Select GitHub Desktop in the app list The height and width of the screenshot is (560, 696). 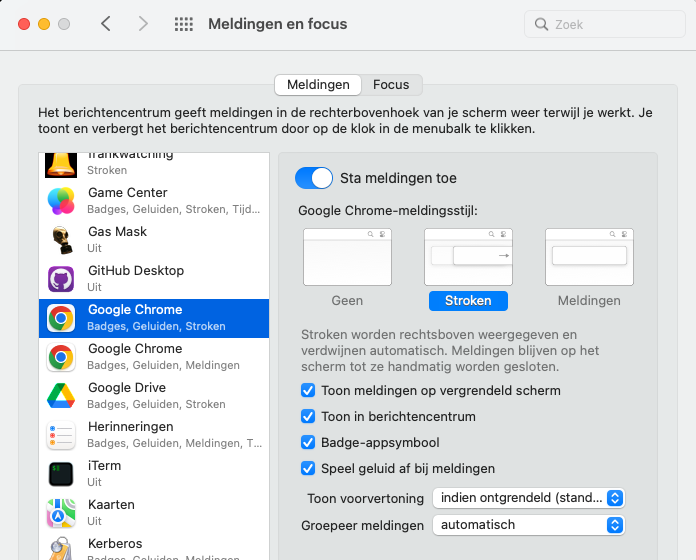pyautogui.click(x=154, y=279)
